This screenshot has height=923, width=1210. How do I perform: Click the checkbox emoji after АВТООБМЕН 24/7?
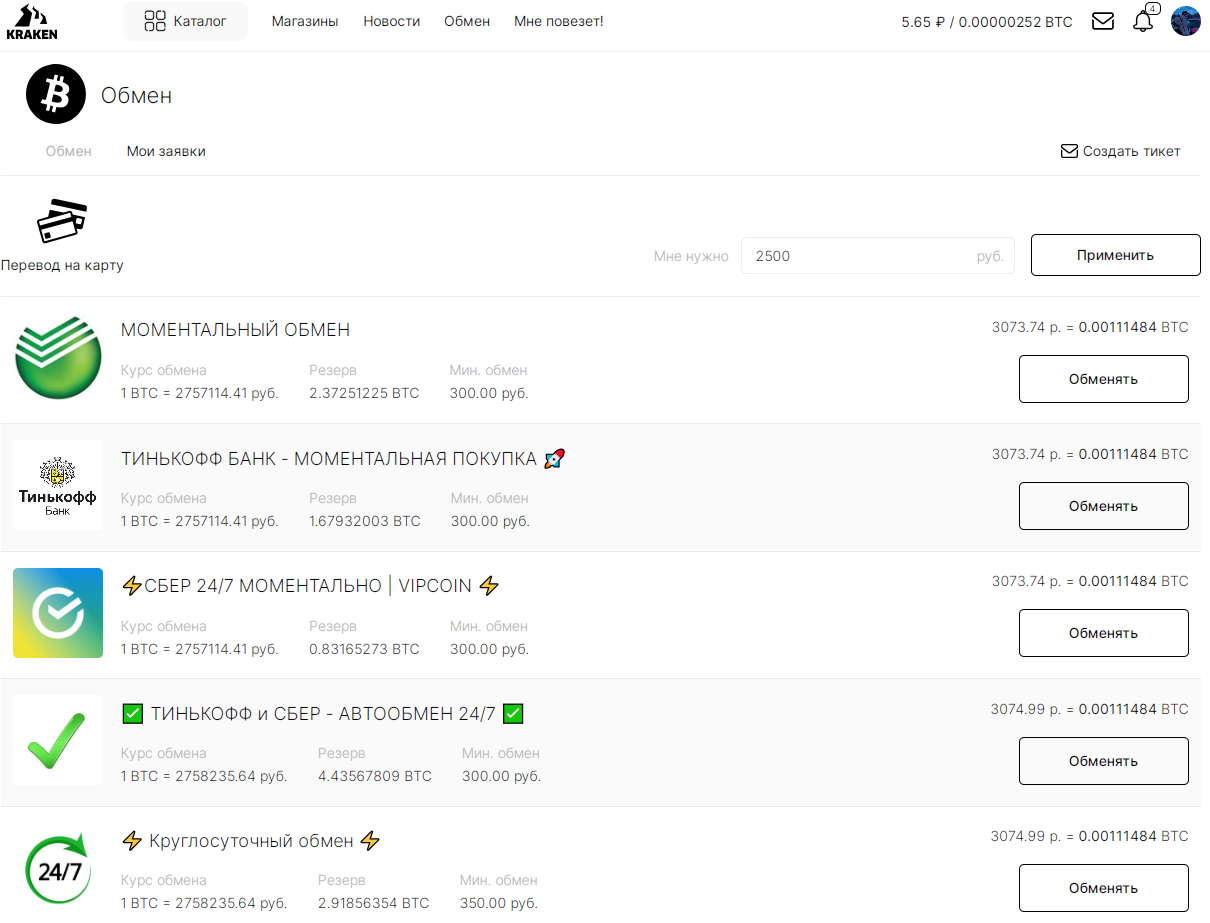[513, 714]
